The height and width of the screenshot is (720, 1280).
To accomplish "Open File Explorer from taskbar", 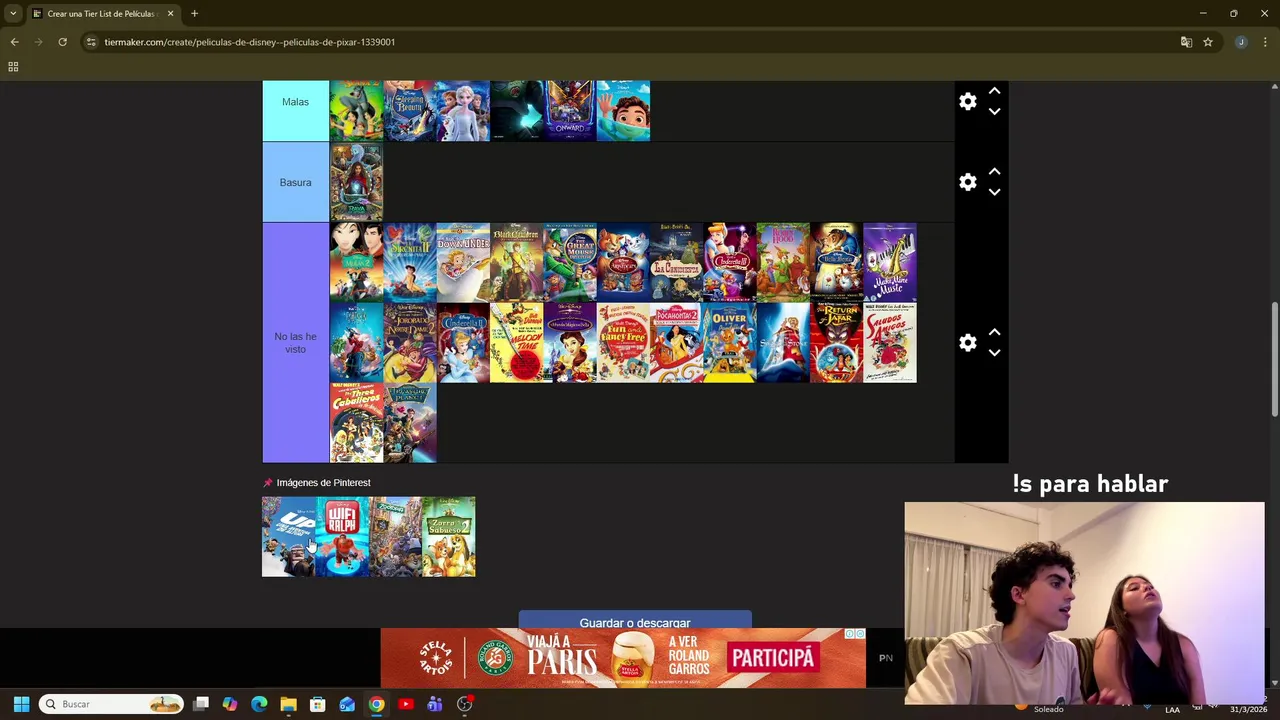I will (x=288, y=704).
